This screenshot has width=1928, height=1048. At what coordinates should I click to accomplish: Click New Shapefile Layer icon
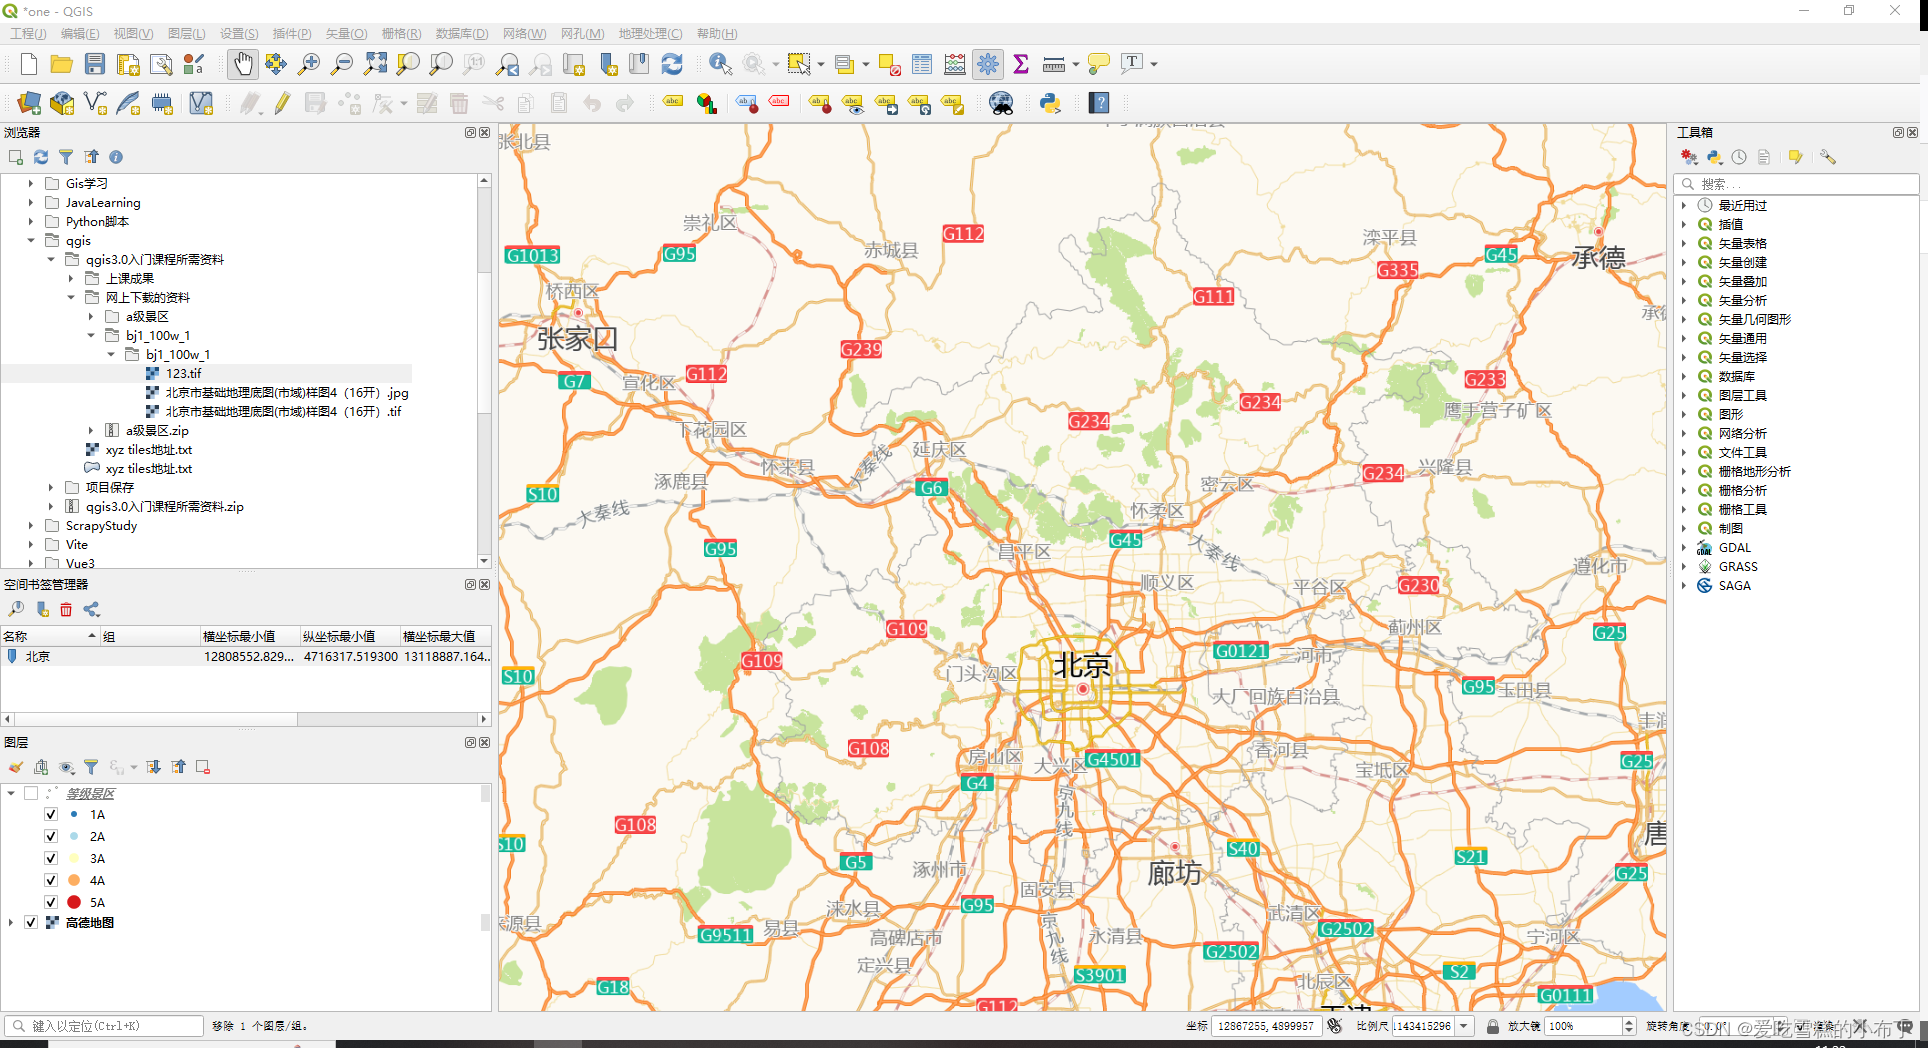[95, 102]
